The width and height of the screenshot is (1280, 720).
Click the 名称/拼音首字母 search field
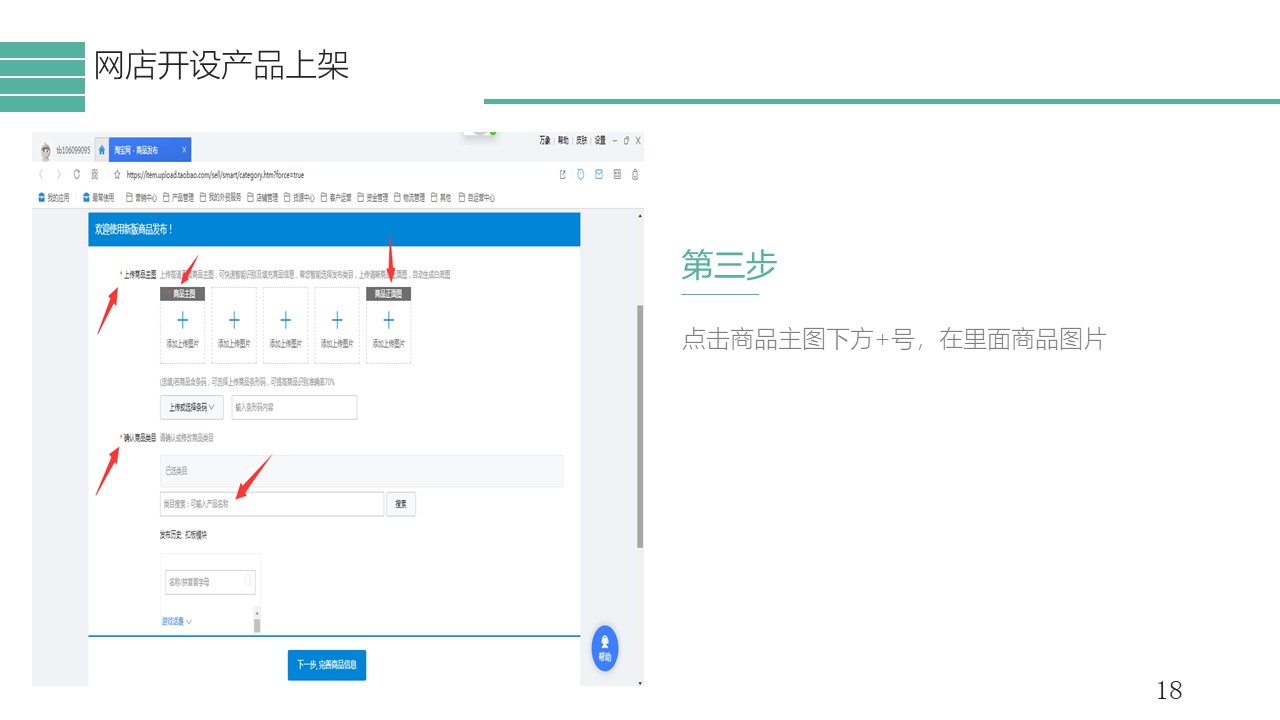210,581
